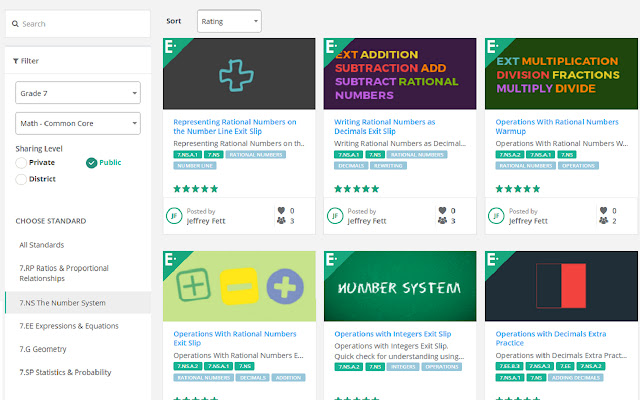Select 7.EE Expressions & Equations standard
The image size is (640, 400).
pos(69,326)
